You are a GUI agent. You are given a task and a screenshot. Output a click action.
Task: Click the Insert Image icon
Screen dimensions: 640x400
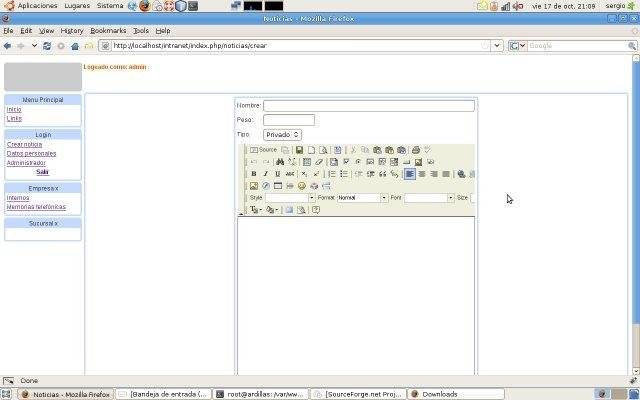[253, 186]
